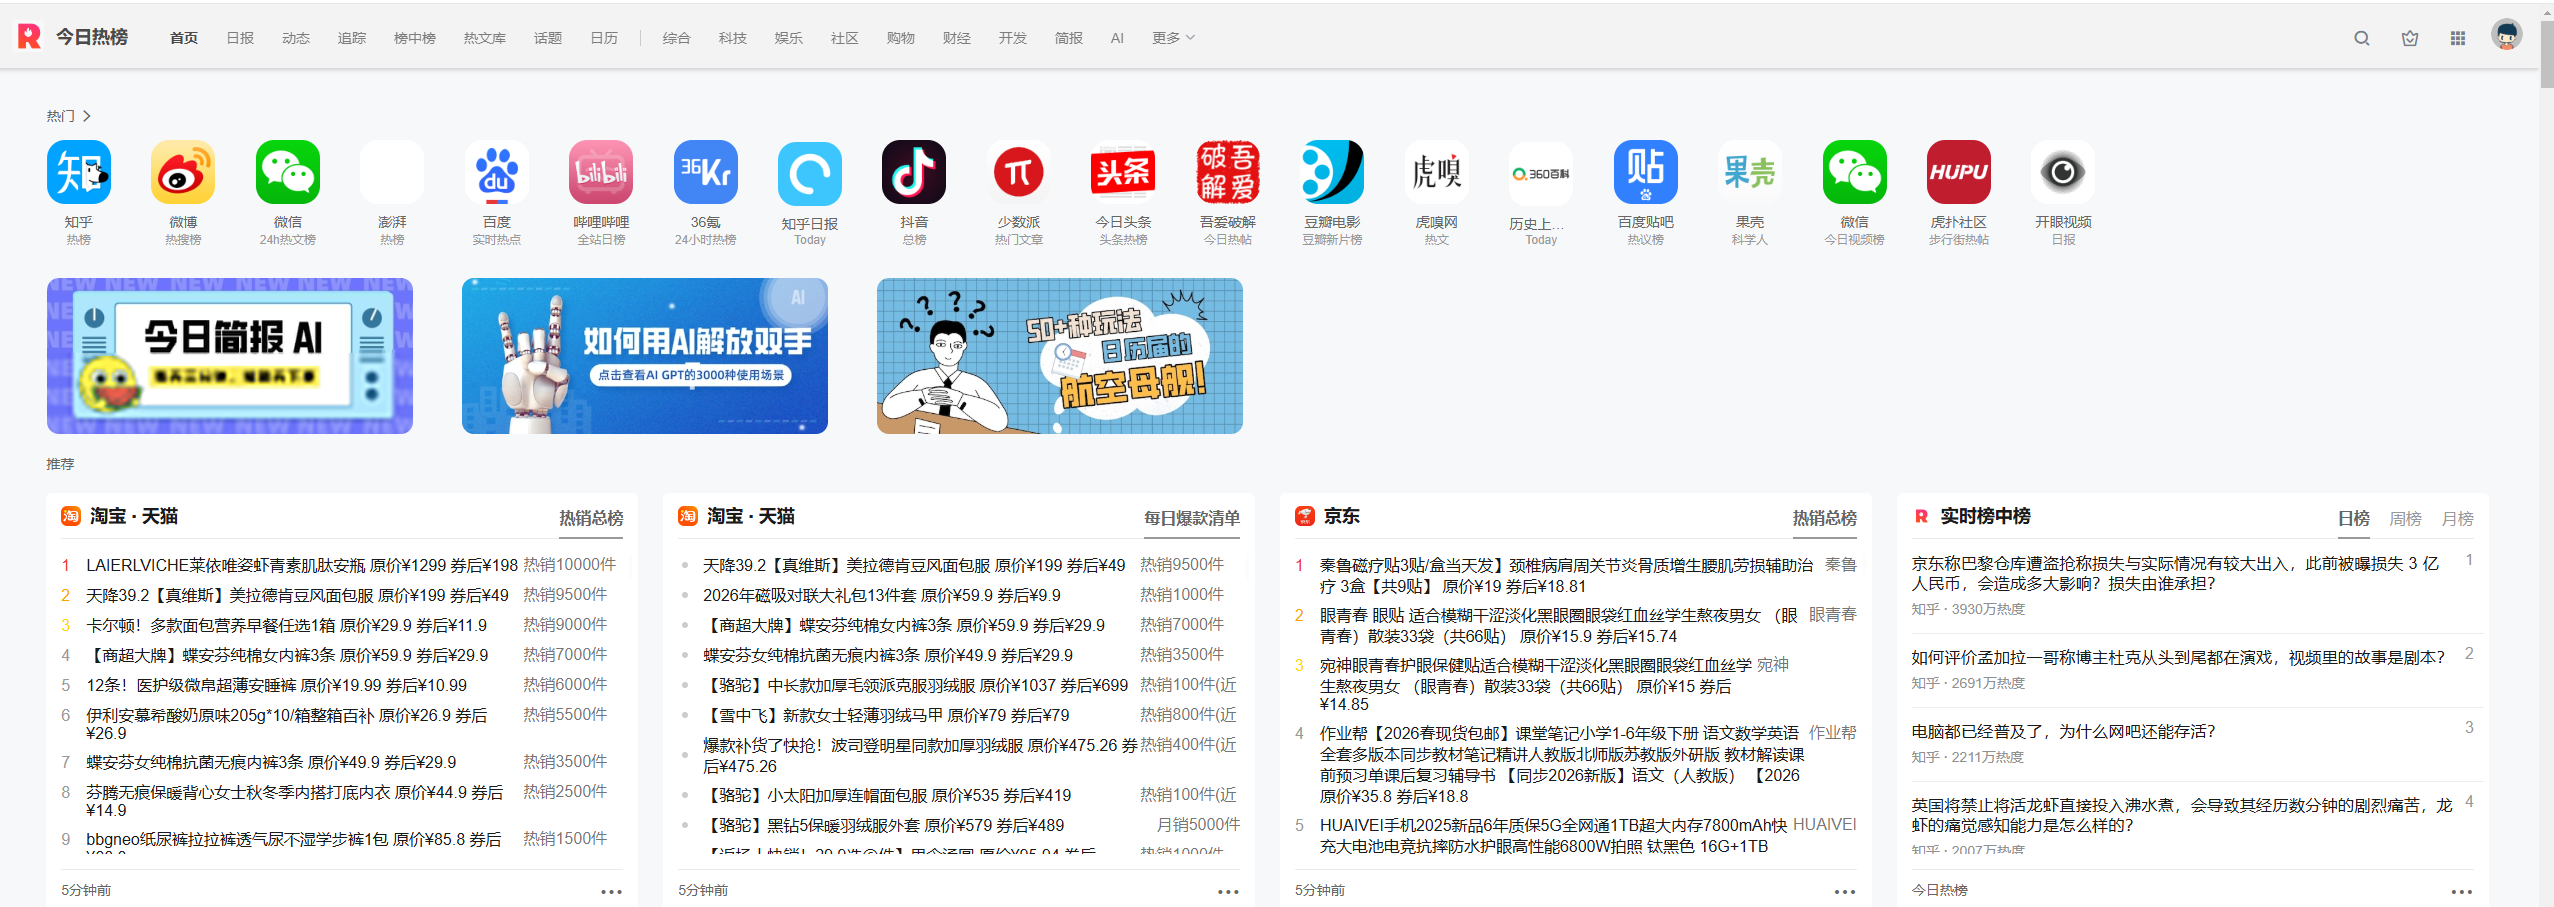Open the 微博热搜榜 icon
Viewport: 2554px width, 907px height.
[x=182, y=172]
